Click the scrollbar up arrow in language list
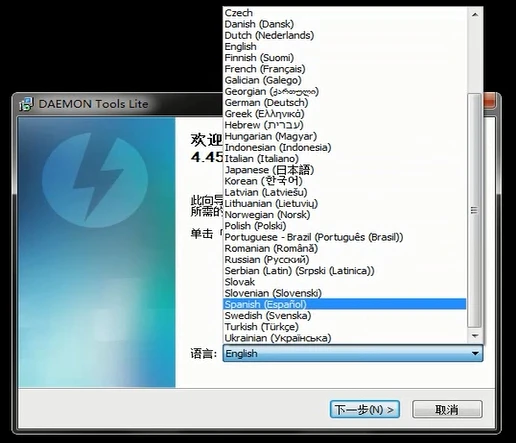This screenshot has width=516, height=443. [475, 14]
